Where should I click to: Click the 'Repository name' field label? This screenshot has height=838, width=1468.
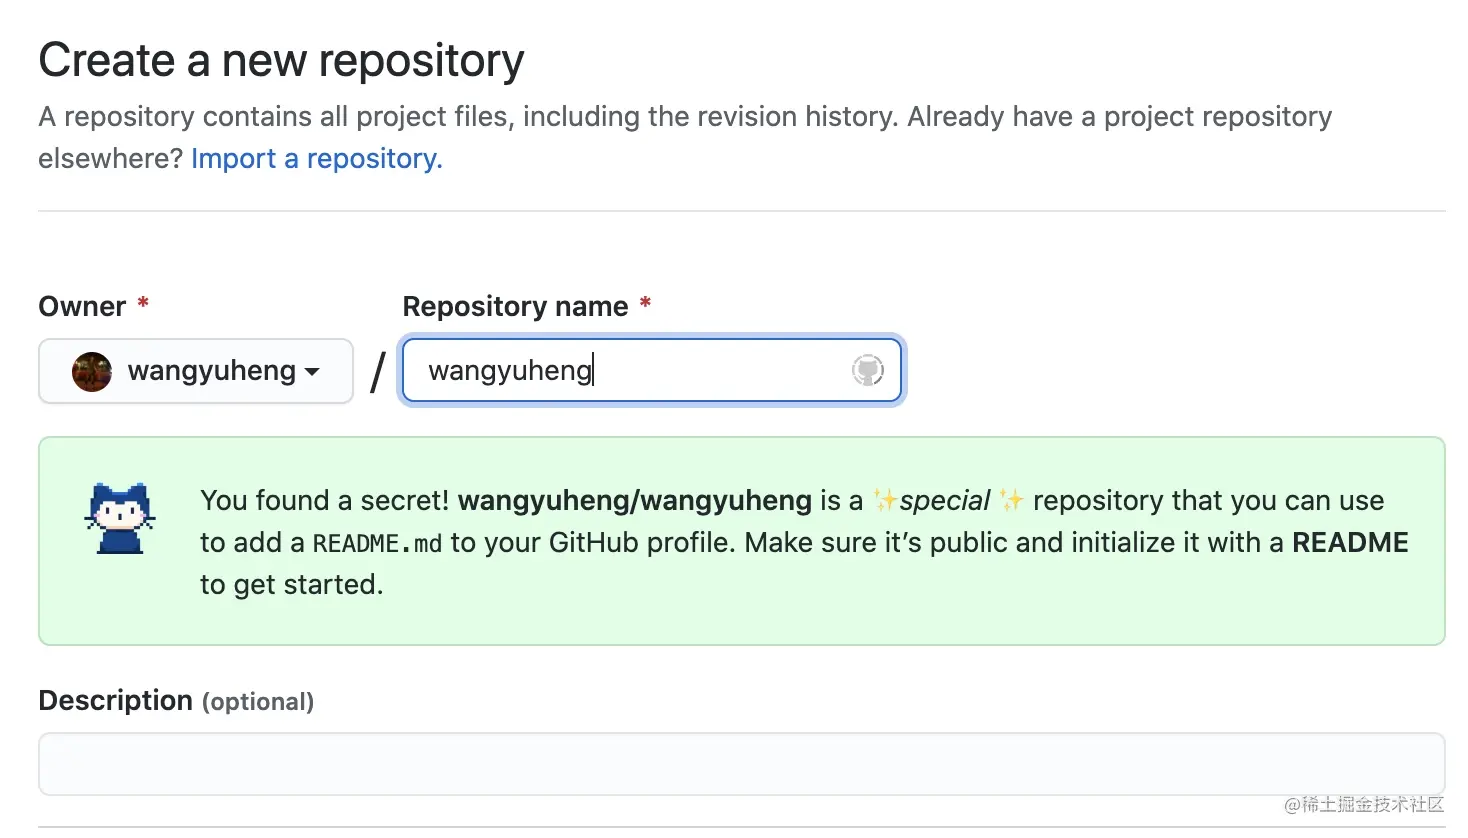(x=515, y=306)
